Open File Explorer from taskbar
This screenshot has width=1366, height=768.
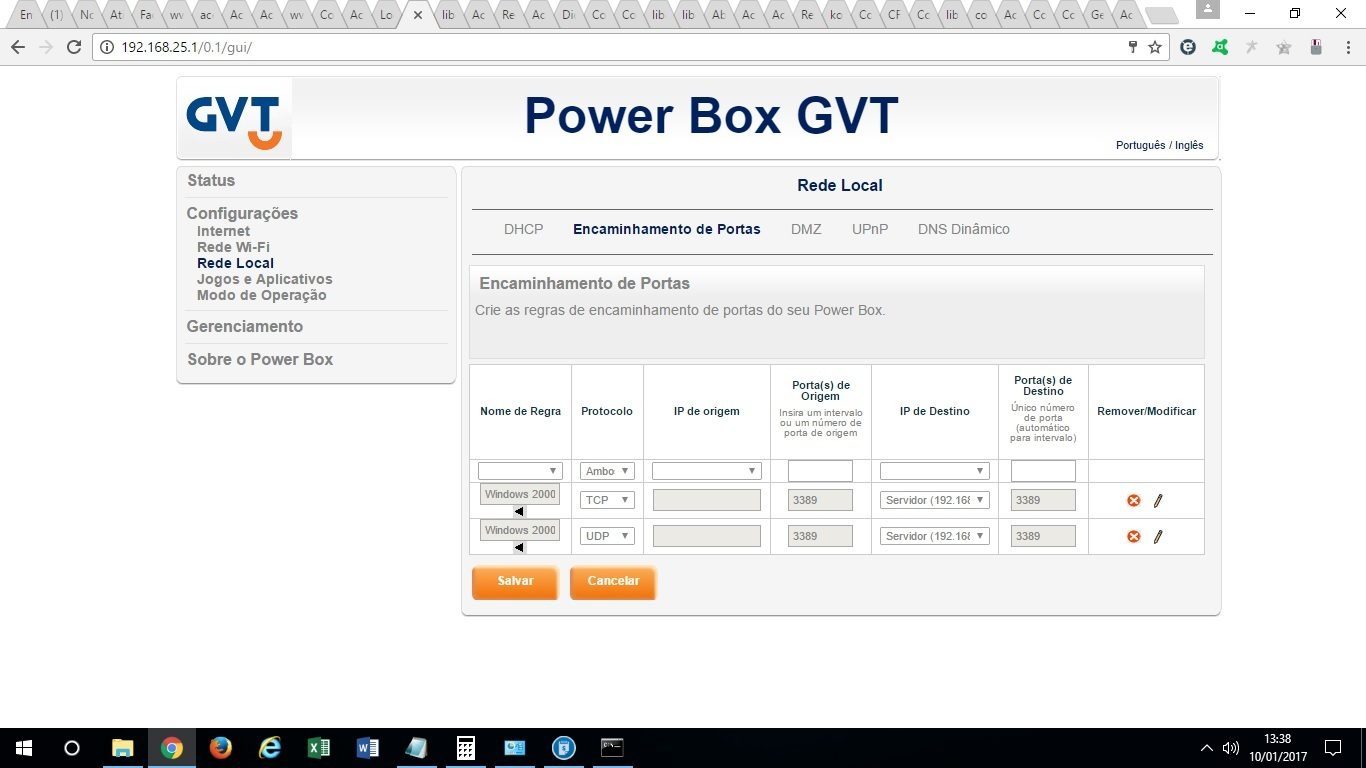click(x=123, y=748)
